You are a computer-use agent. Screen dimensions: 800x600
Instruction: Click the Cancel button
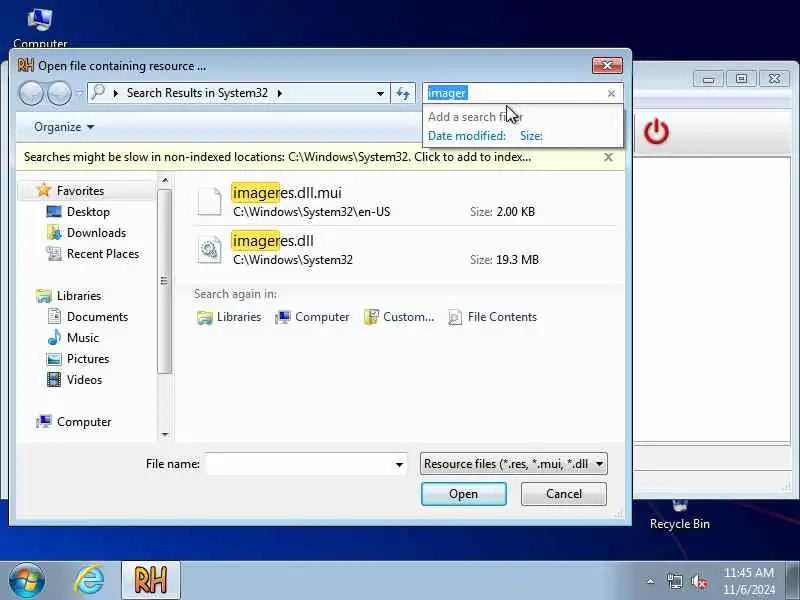pyautogui.click(x=564, y=494)
